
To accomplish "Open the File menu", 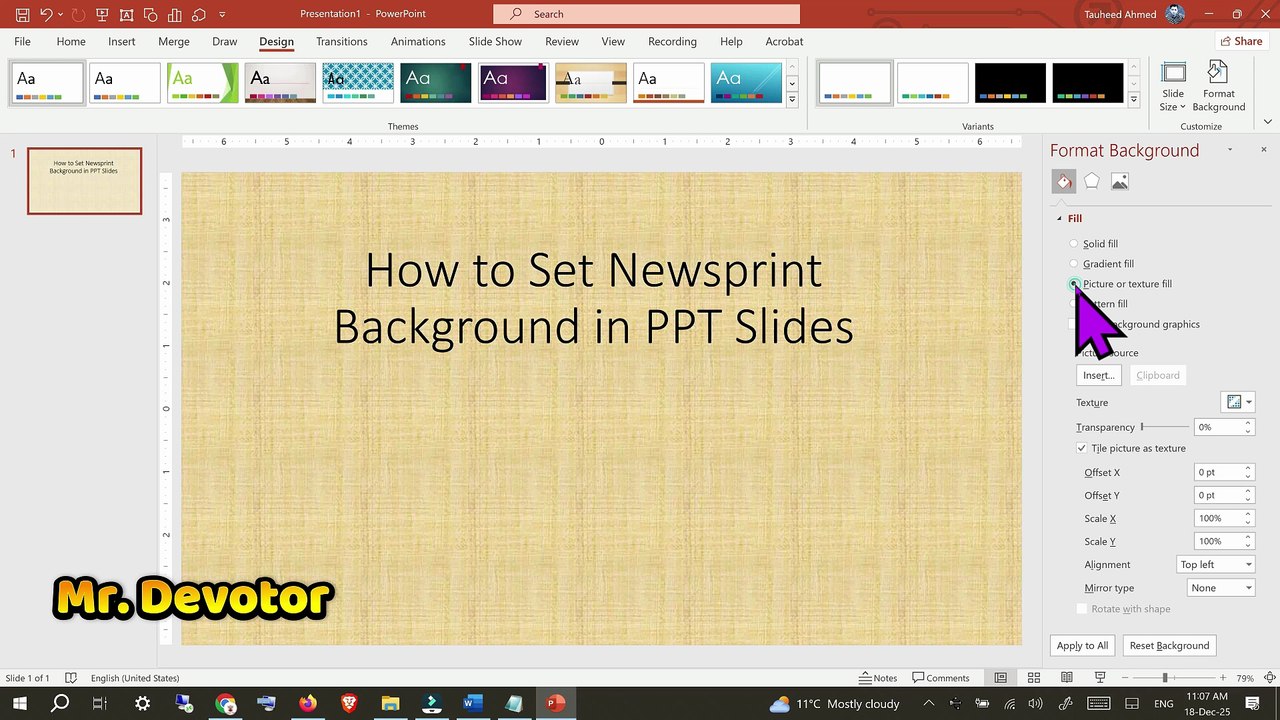I will coord(22,42).
